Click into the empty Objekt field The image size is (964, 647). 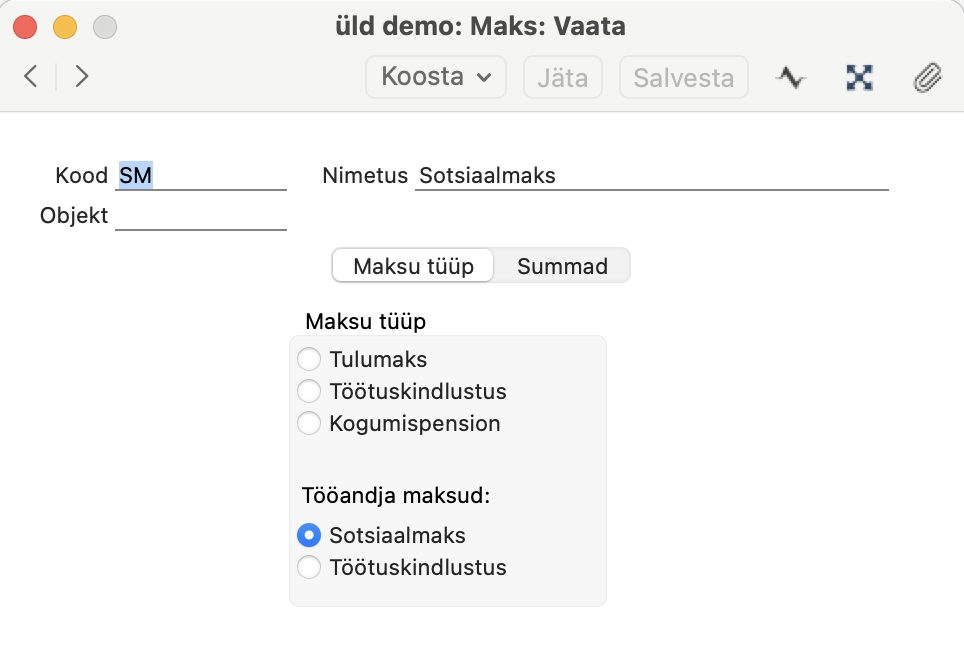[201, 216]
